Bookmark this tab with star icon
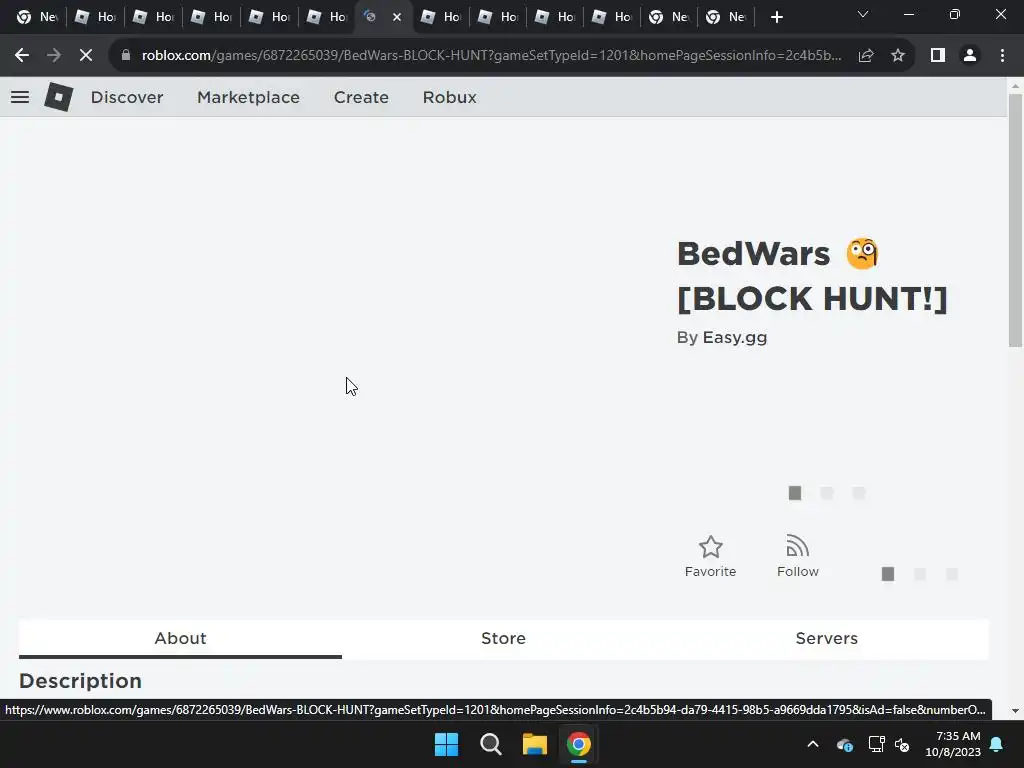 898,56
